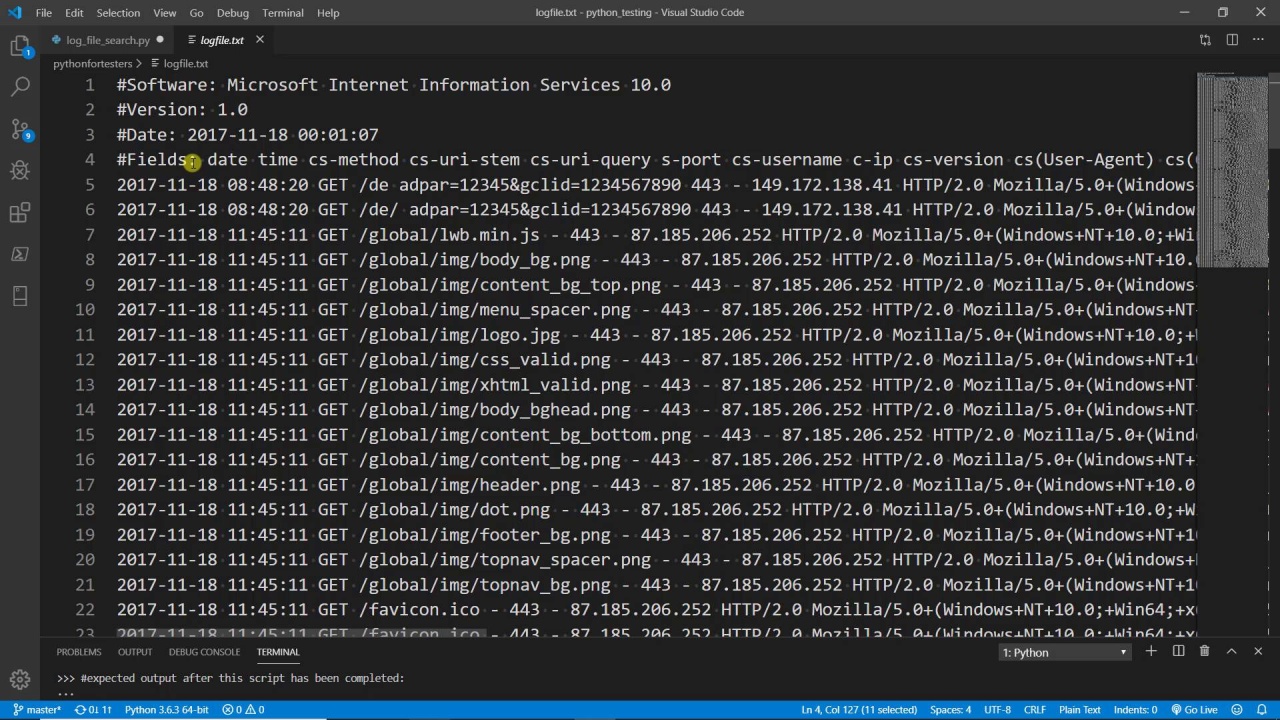The height and width of the screenshot is (720, 1280).
Task: Switch to the PROBLEMS panel tab
Action: 79,652
